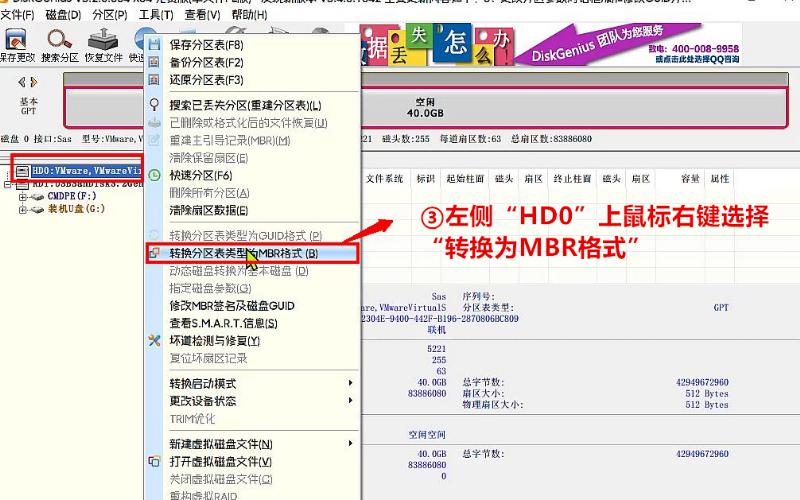Click the Save Changes (保存更改) toolbar icon
Image resolution: width=800 pixels, height=500 pixels.
tap(17, 44)
